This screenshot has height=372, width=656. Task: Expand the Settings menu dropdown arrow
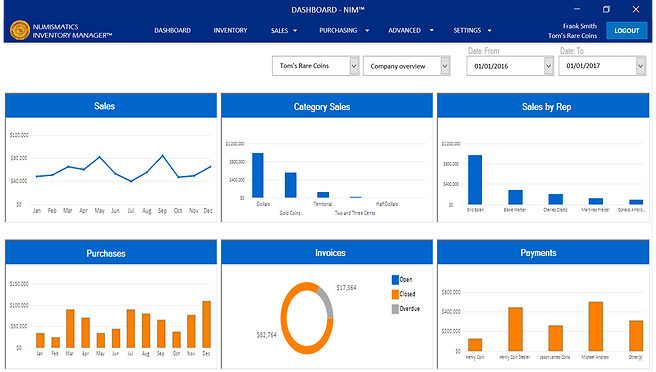click(489, 31)
